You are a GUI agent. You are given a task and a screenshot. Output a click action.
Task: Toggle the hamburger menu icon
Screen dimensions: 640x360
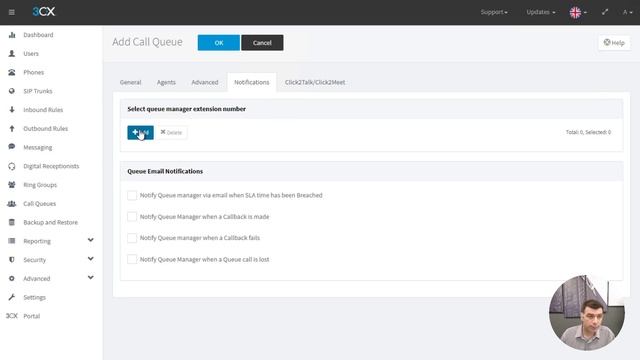11,12
